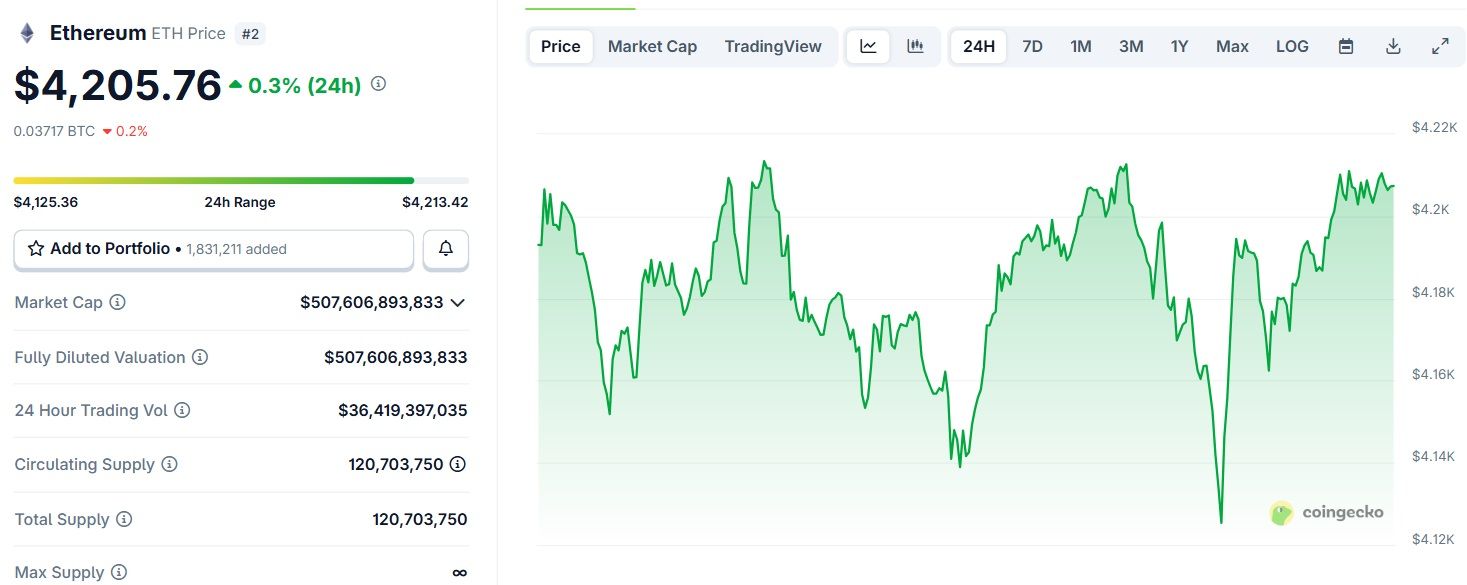Select the line chart icon

click(x=867, y=45)
